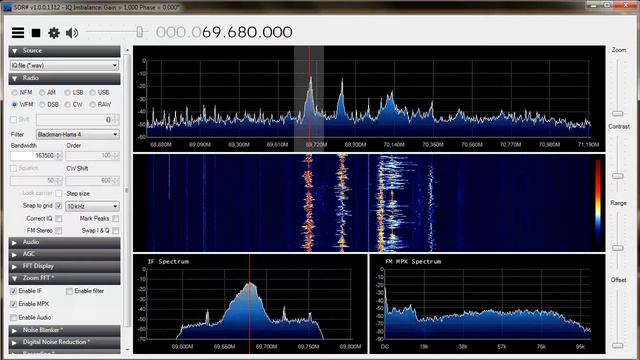Uncheck the Enable IF checkbox
Viewport: 640px width, 360px height.
[13, 291]
